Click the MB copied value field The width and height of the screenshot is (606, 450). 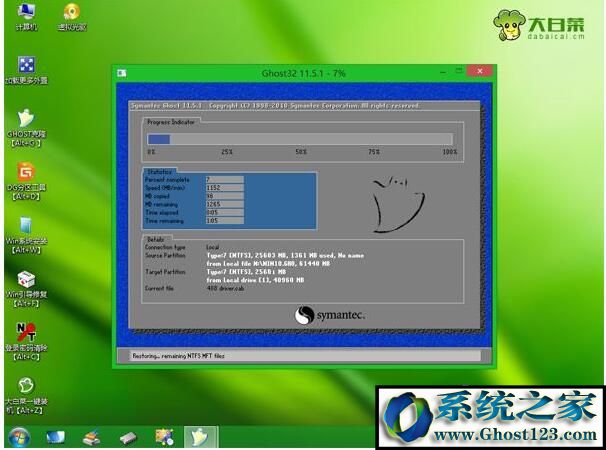point(225,196)
